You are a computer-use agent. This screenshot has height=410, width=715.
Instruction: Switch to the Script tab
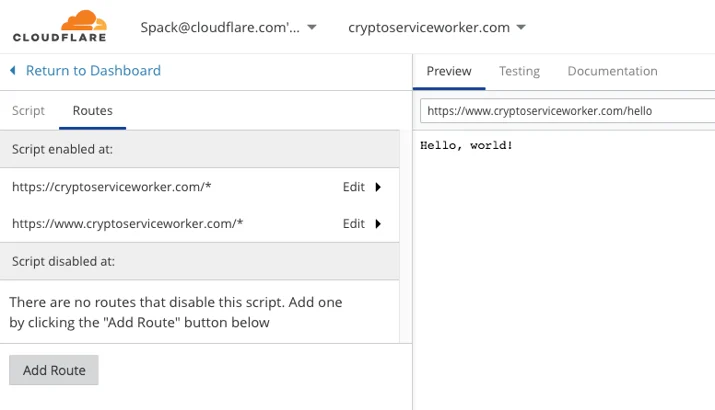(28, 111)
